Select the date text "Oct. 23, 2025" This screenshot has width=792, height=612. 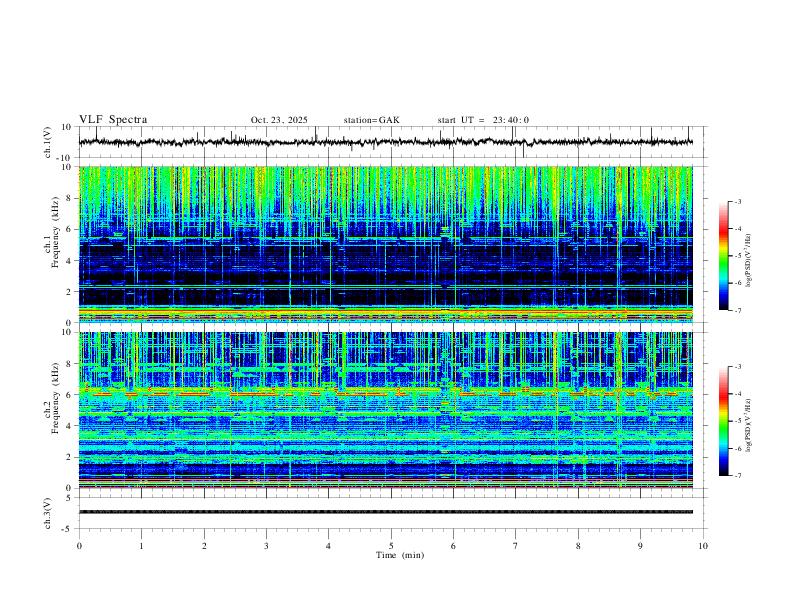pos(279,120)
